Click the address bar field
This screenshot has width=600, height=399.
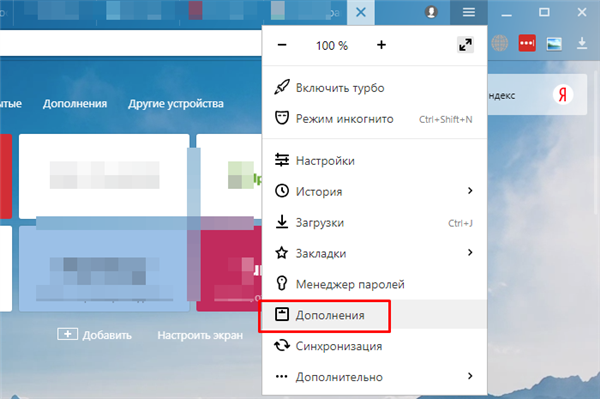pos(131,43)
